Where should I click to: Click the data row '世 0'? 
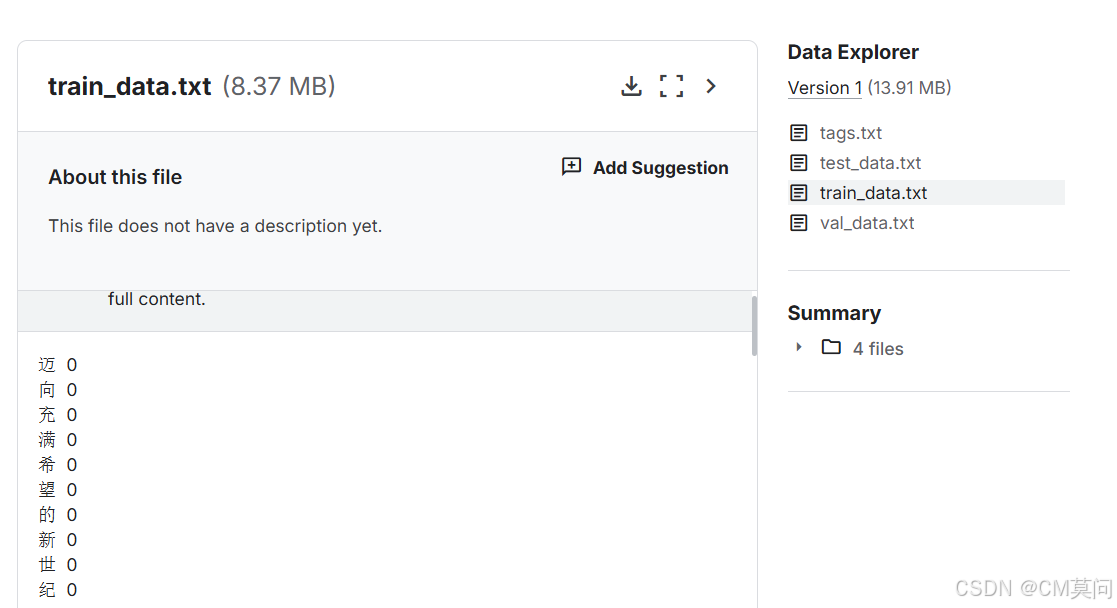(58, 565)
